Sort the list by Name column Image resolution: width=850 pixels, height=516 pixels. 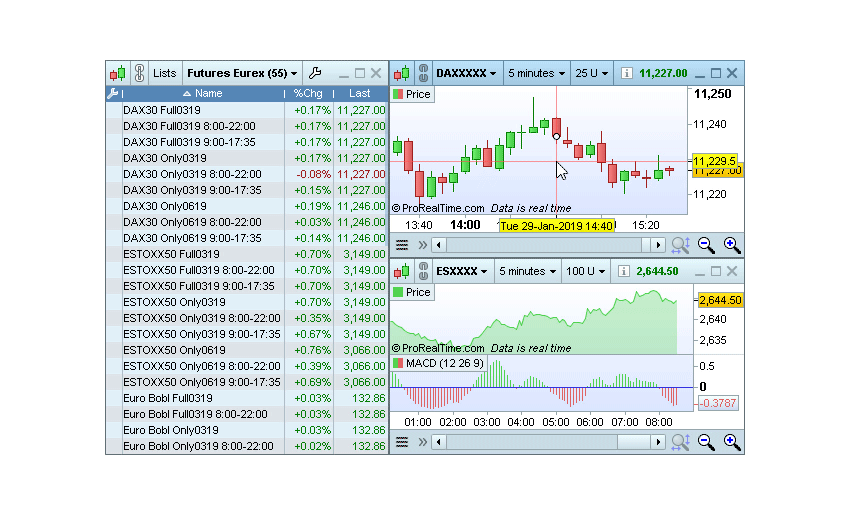203,93
